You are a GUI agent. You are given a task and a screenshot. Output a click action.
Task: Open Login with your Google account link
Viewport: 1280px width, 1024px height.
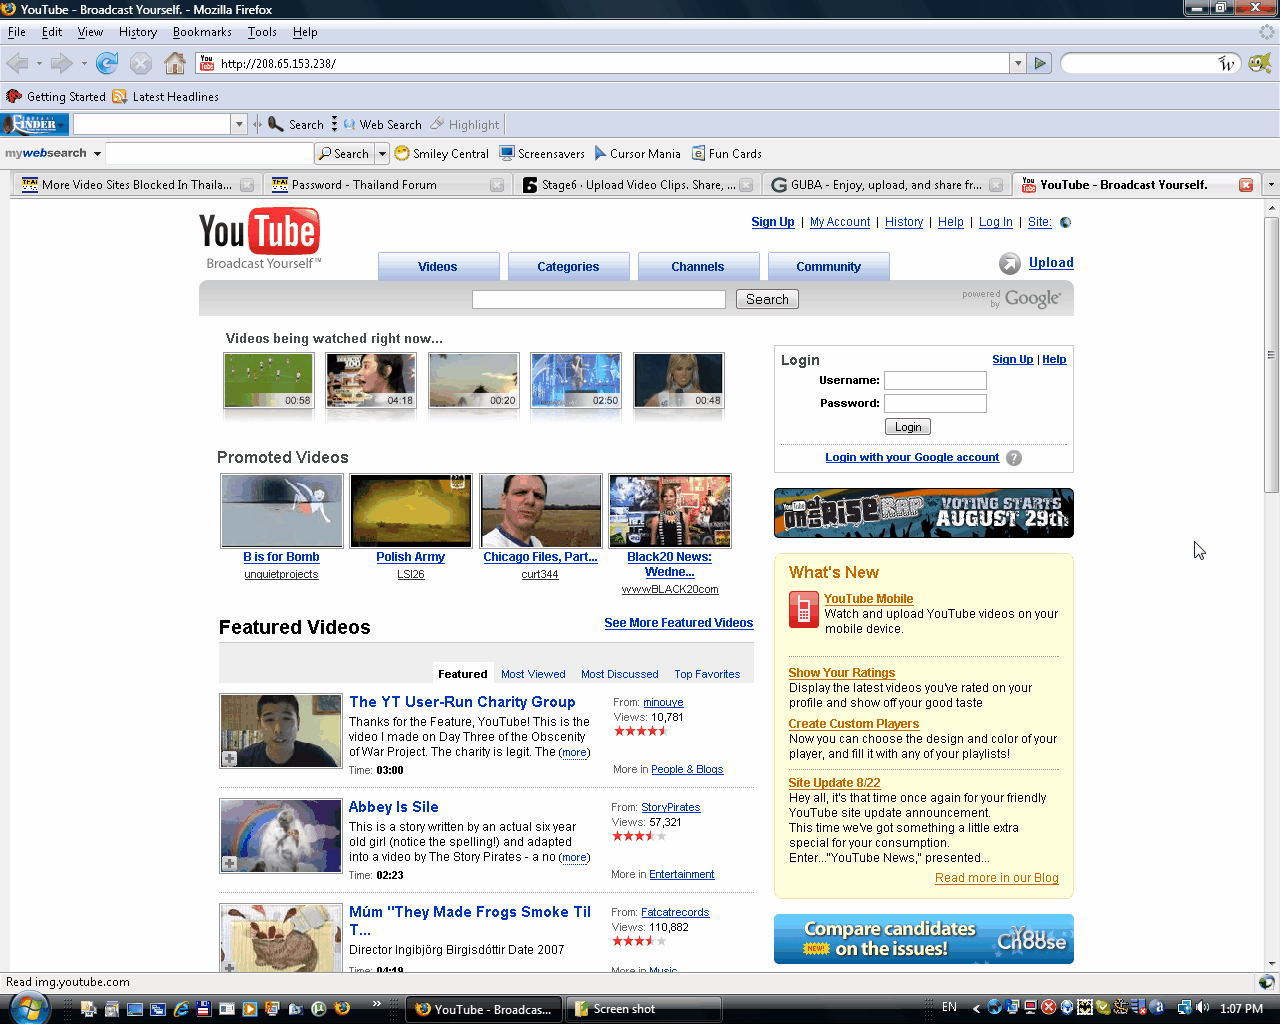point(912,457)
